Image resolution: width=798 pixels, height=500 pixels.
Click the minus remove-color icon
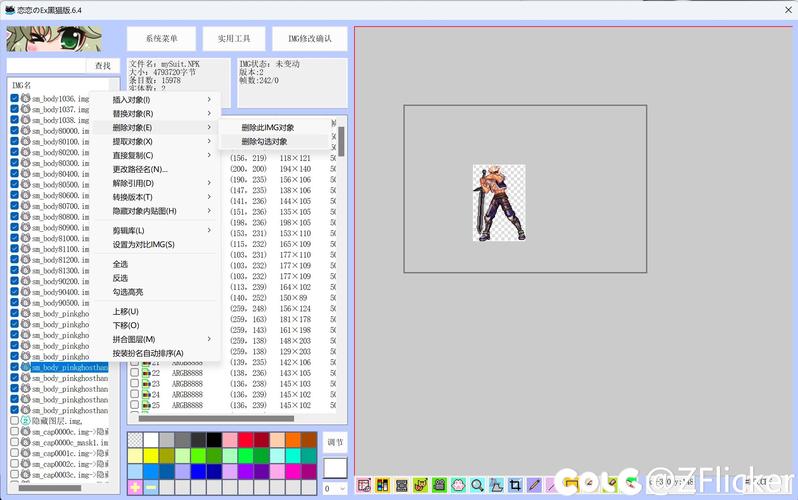151,487
